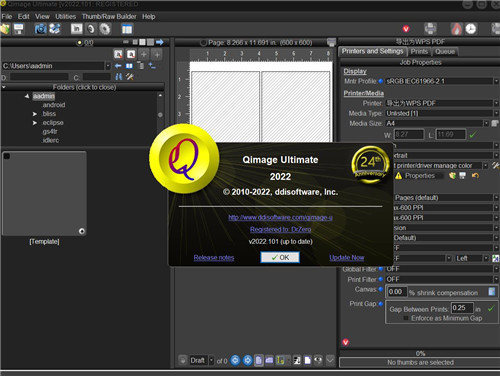This screenshot has height=376, width=500.
Task: Click the ruler icon in bottom page toolbar
Action: tap(281, 360)
